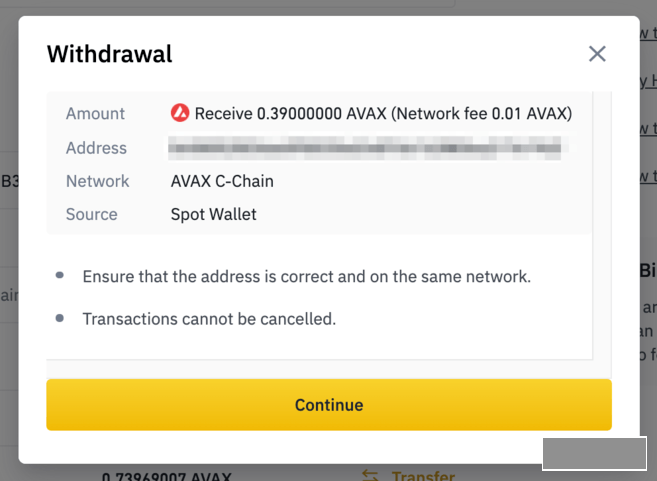Click the 0.73968007 AVAX balance behind the dialog
The height and width of the screenshot is (481, 657).
click(x=165, y=476)
